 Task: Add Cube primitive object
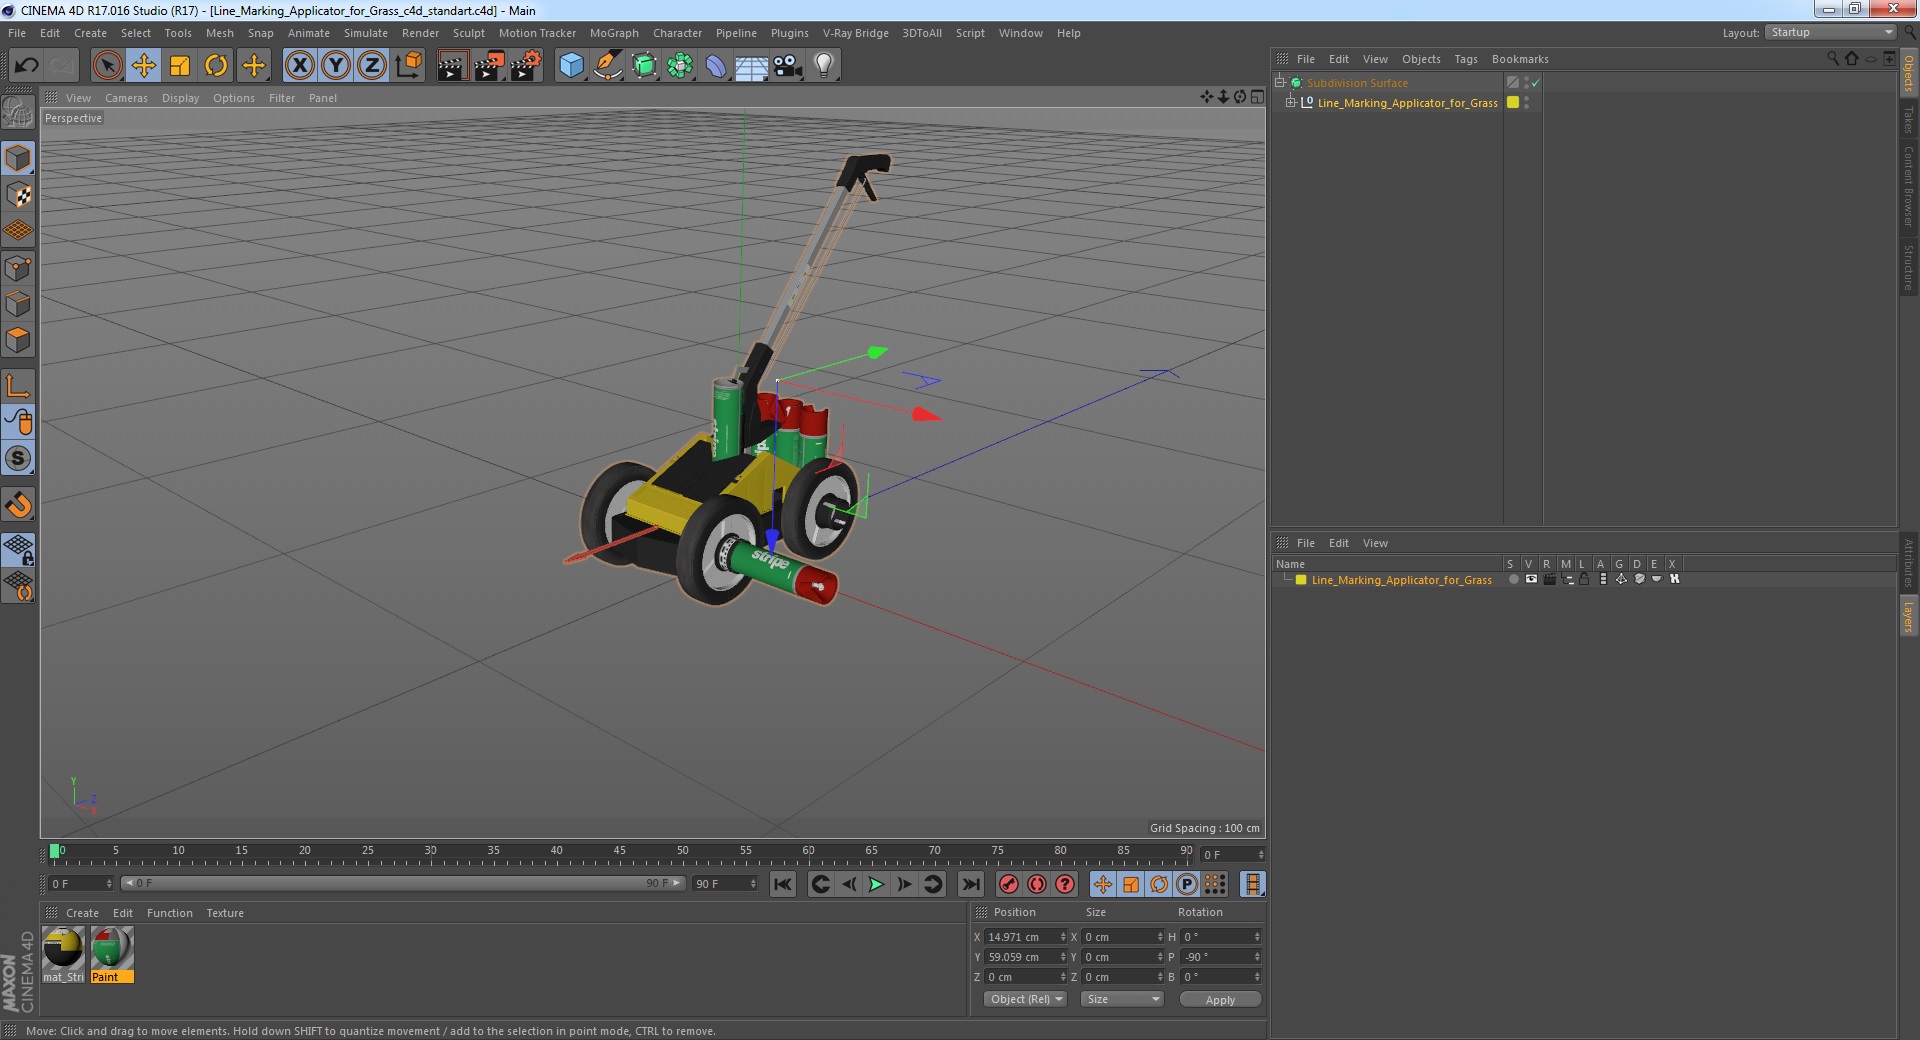coord(571,66)
